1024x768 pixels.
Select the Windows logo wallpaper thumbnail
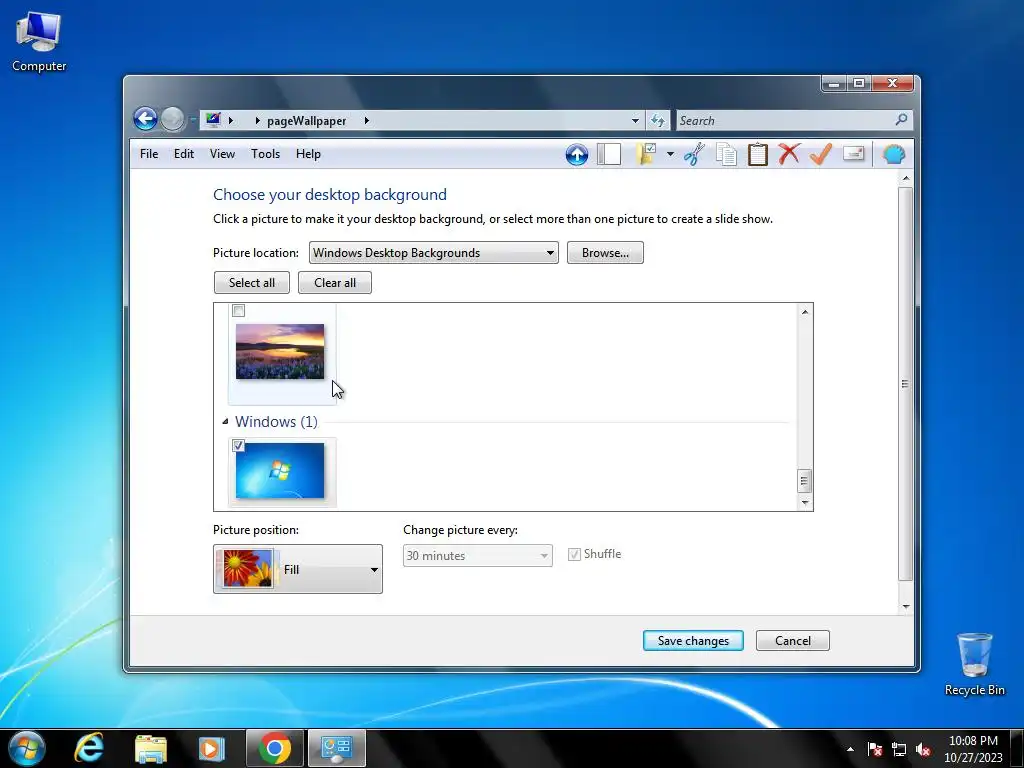click(280, 470)
